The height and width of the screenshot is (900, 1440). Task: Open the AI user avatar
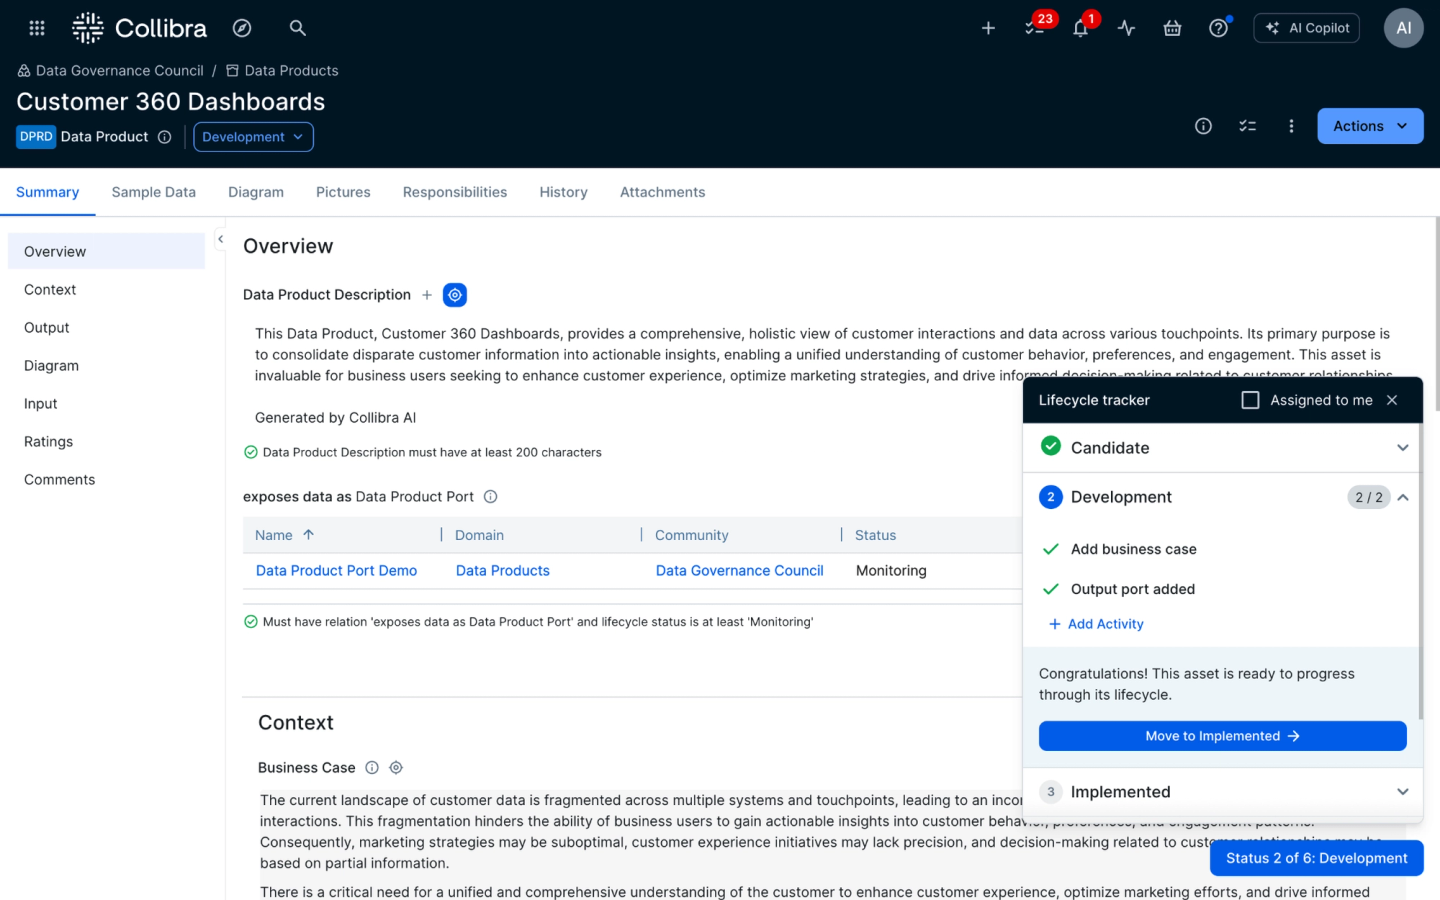(x=1403, y=28)
